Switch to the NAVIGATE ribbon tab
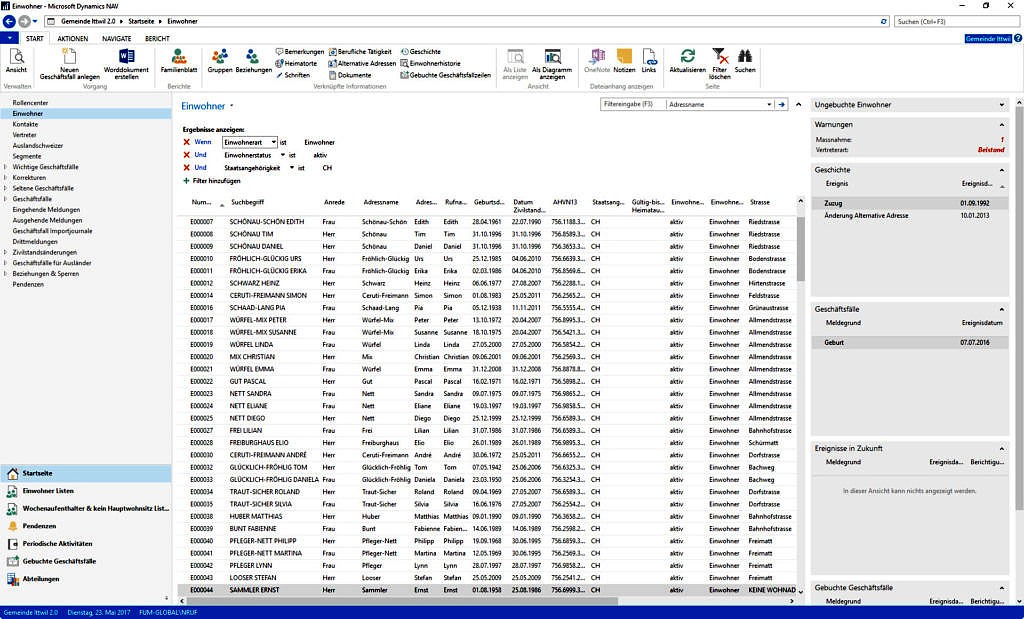Screen dimensions: 1024x619 (x=116, y=39)
